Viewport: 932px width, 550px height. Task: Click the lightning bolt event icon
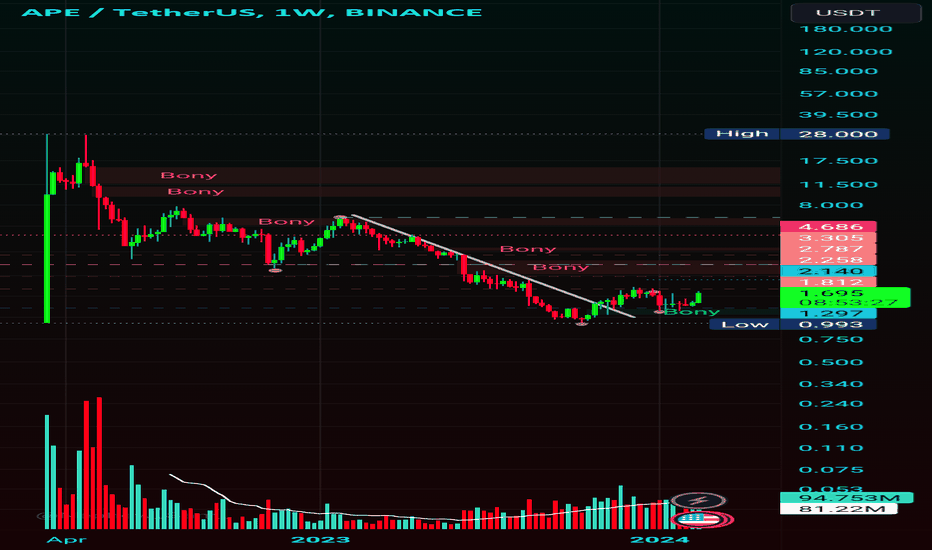pos(698,501)
